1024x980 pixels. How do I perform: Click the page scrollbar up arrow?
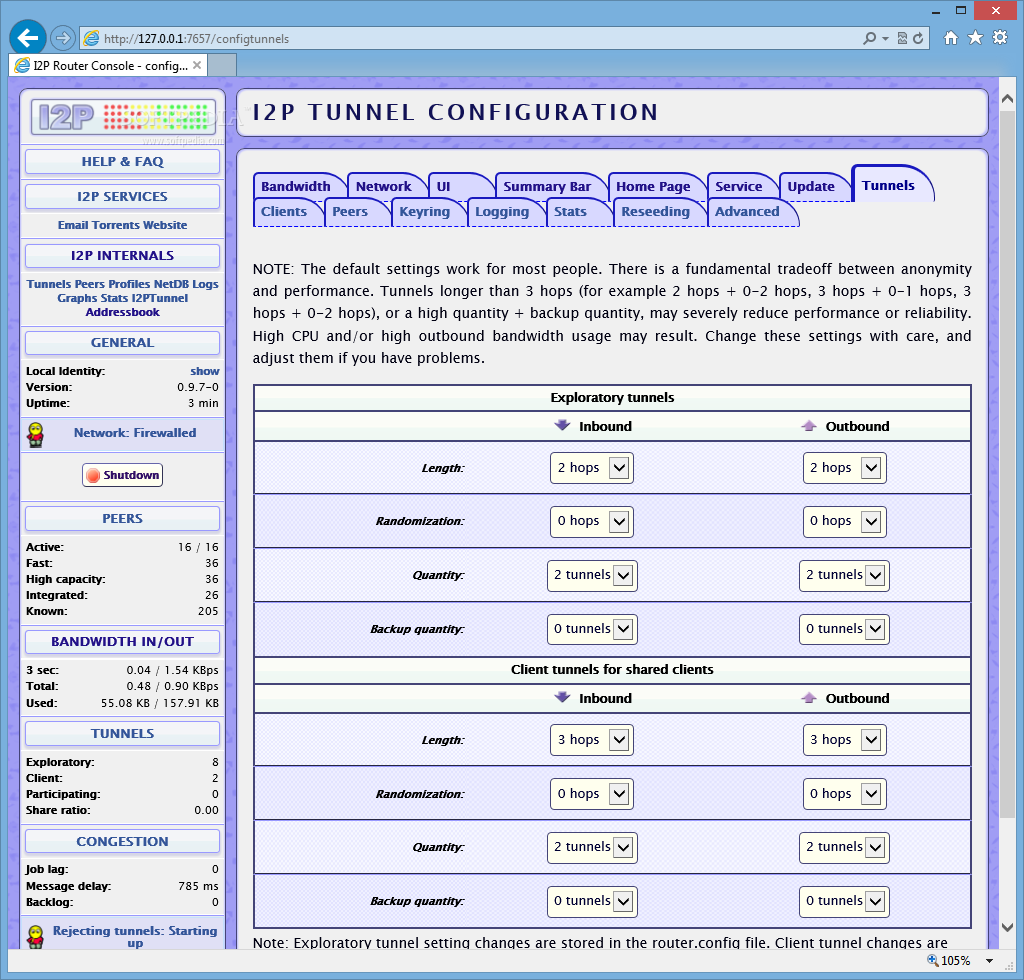(1007, 99)
